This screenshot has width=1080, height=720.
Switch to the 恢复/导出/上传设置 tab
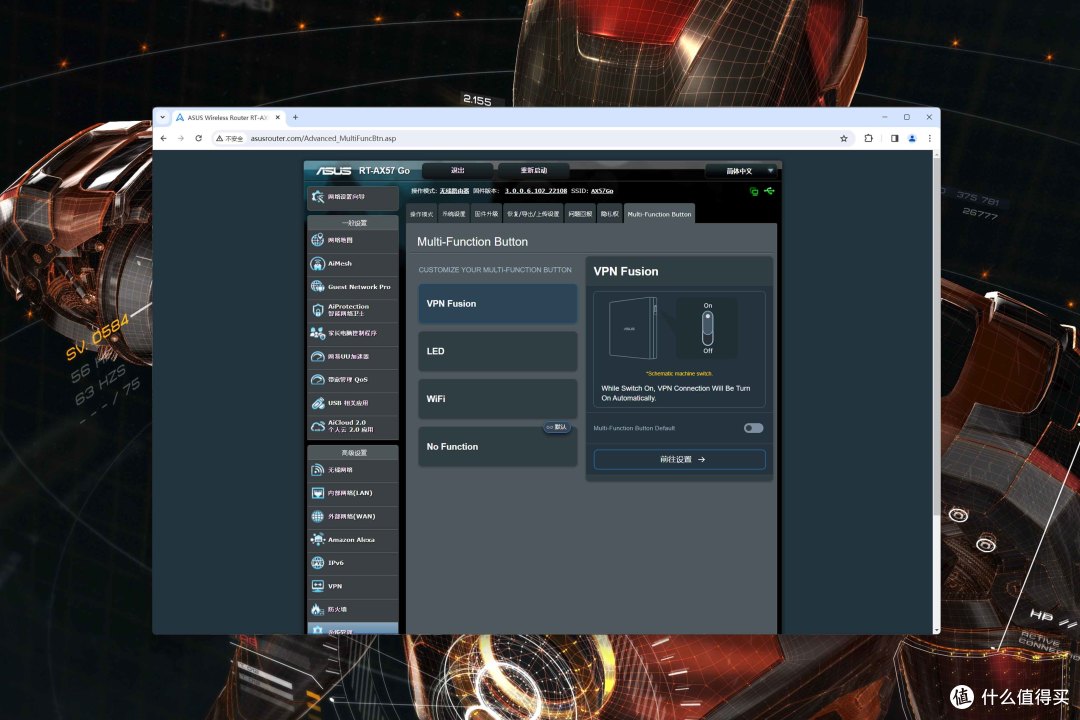click(x=534, y=214)
